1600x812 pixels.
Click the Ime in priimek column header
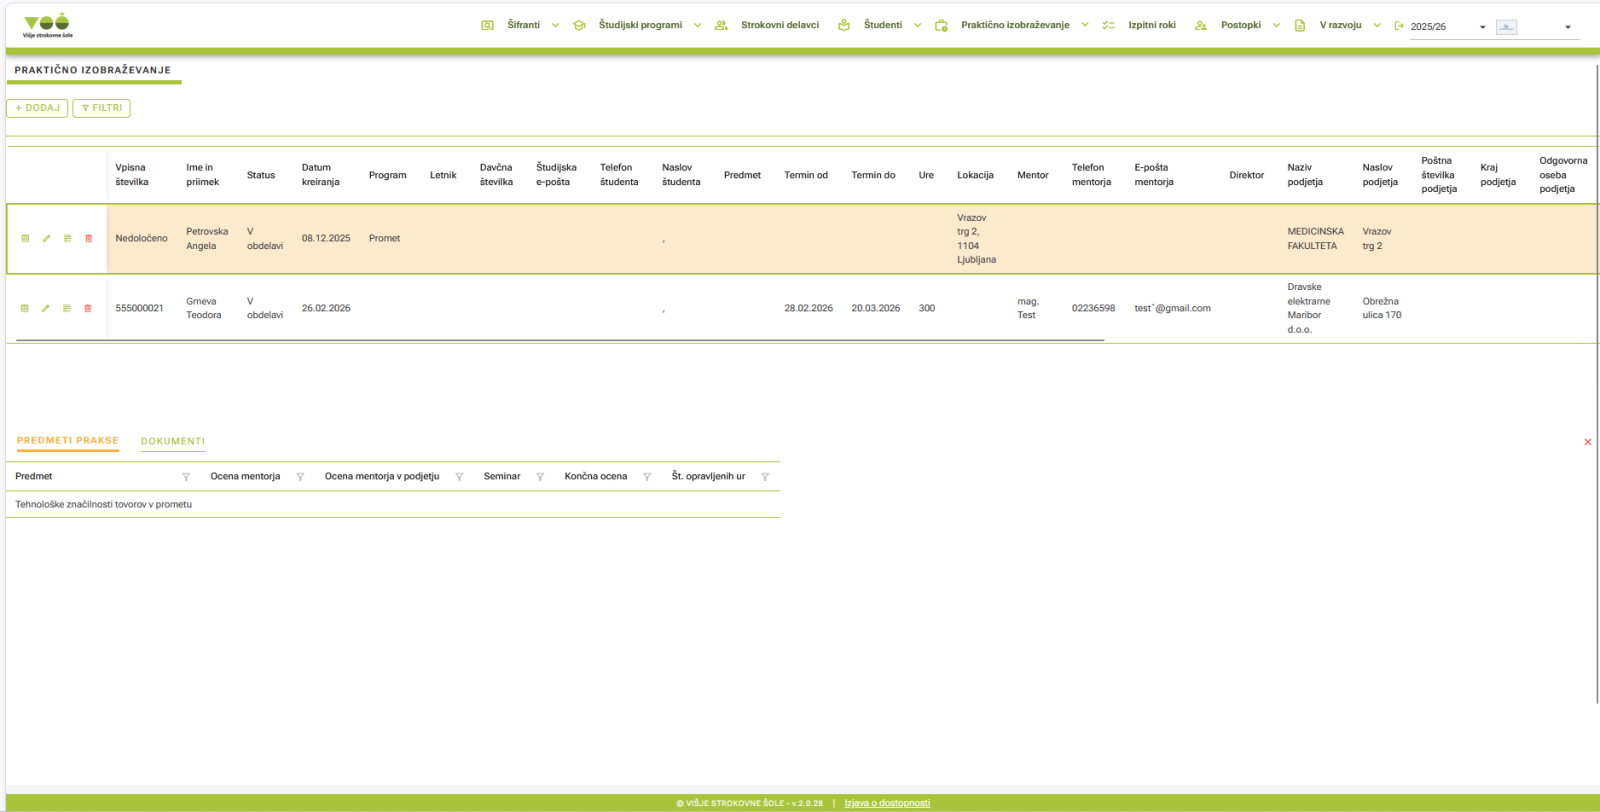pyautogui.click(x=202, y=175)
